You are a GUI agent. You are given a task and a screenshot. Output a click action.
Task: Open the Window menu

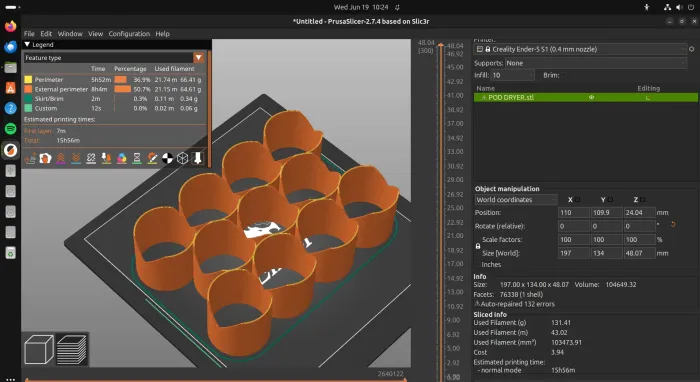pos(70,33)
